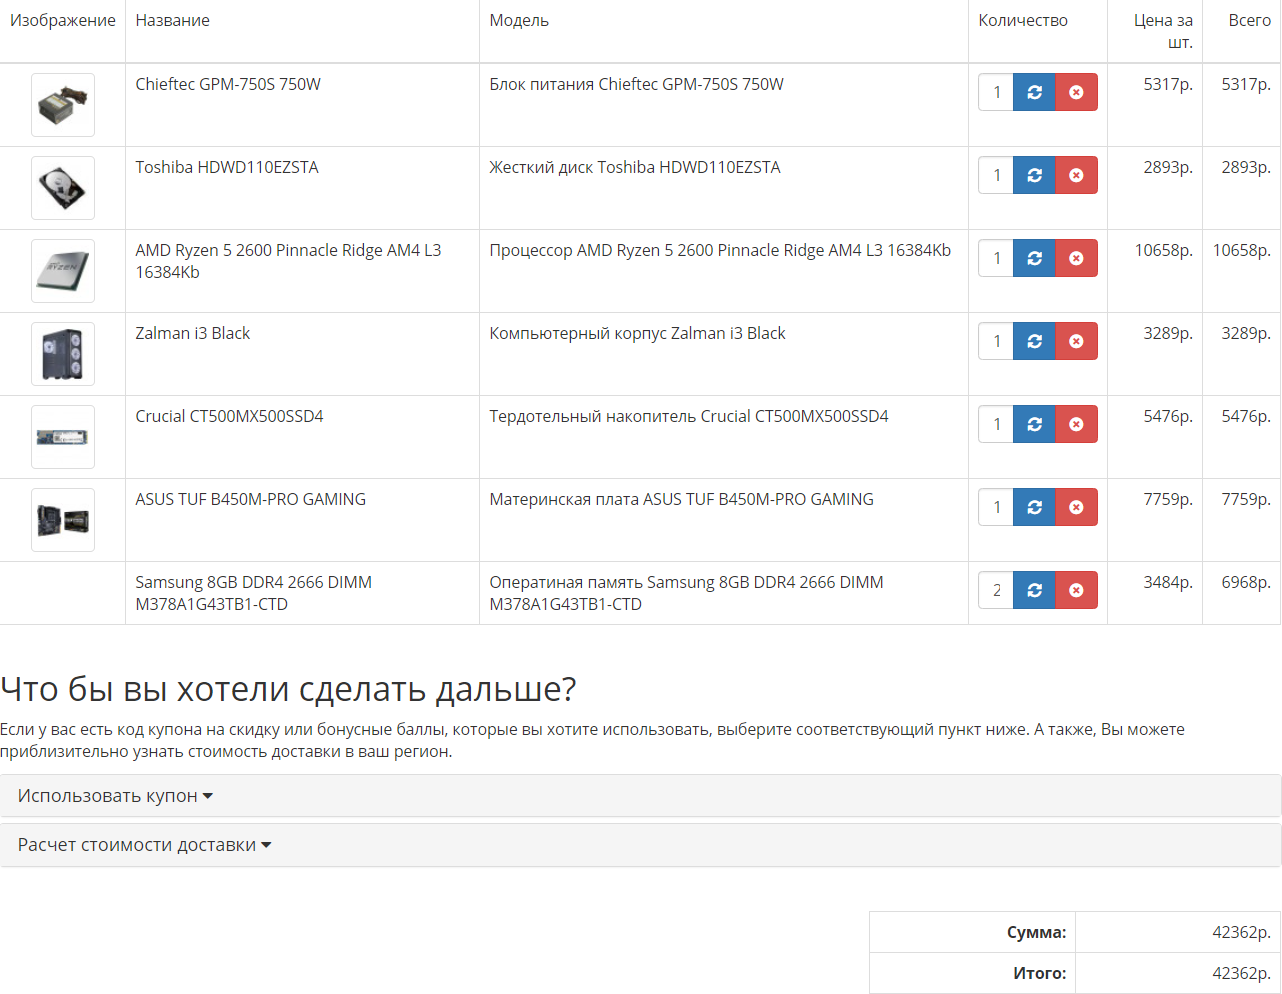Open Chieftec GPM-750S 750W product link

[228, 84]
